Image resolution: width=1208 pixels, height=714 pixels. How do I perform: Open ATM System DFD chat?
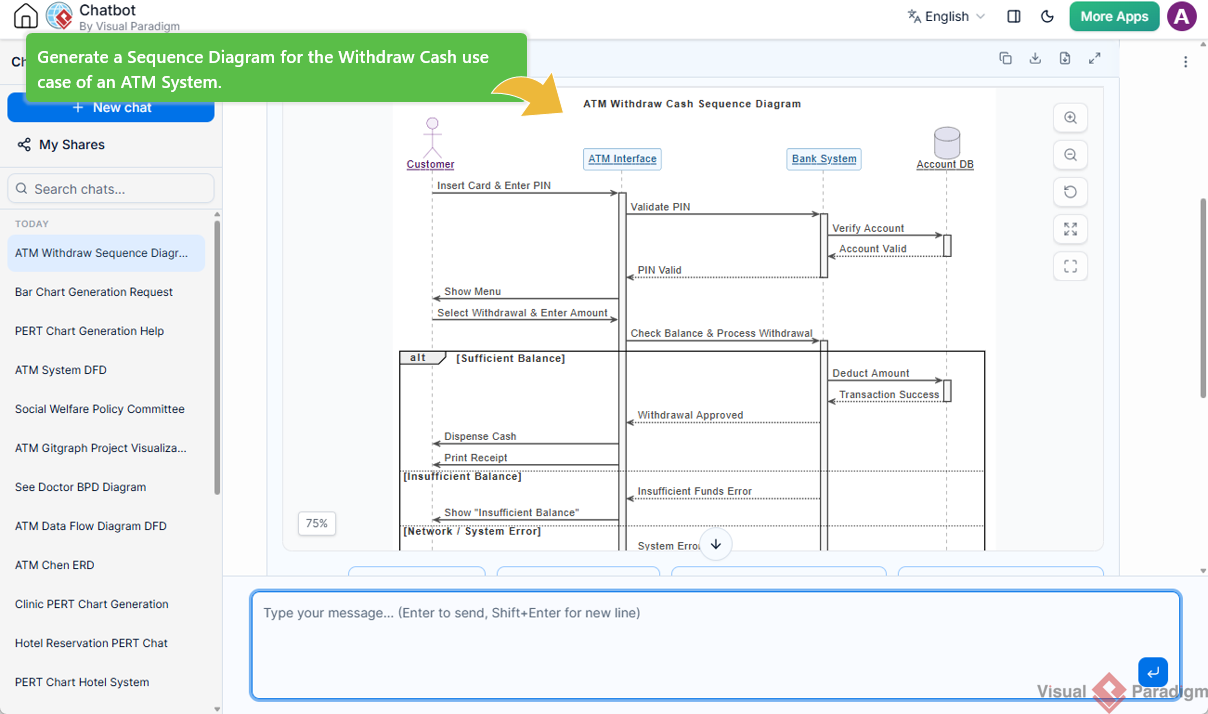click(x=106, y=370)
